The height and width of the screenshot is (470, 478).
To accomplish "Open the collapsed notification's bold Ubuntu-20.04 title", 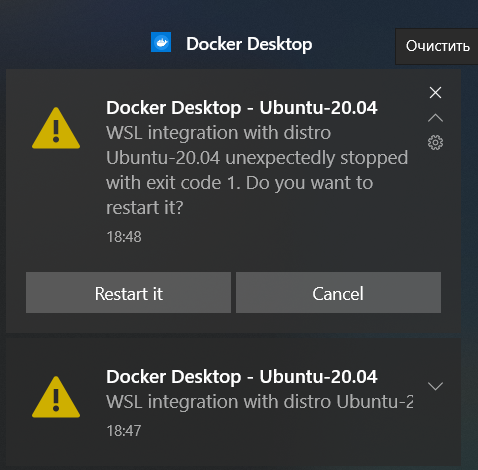I will [242, 377].
